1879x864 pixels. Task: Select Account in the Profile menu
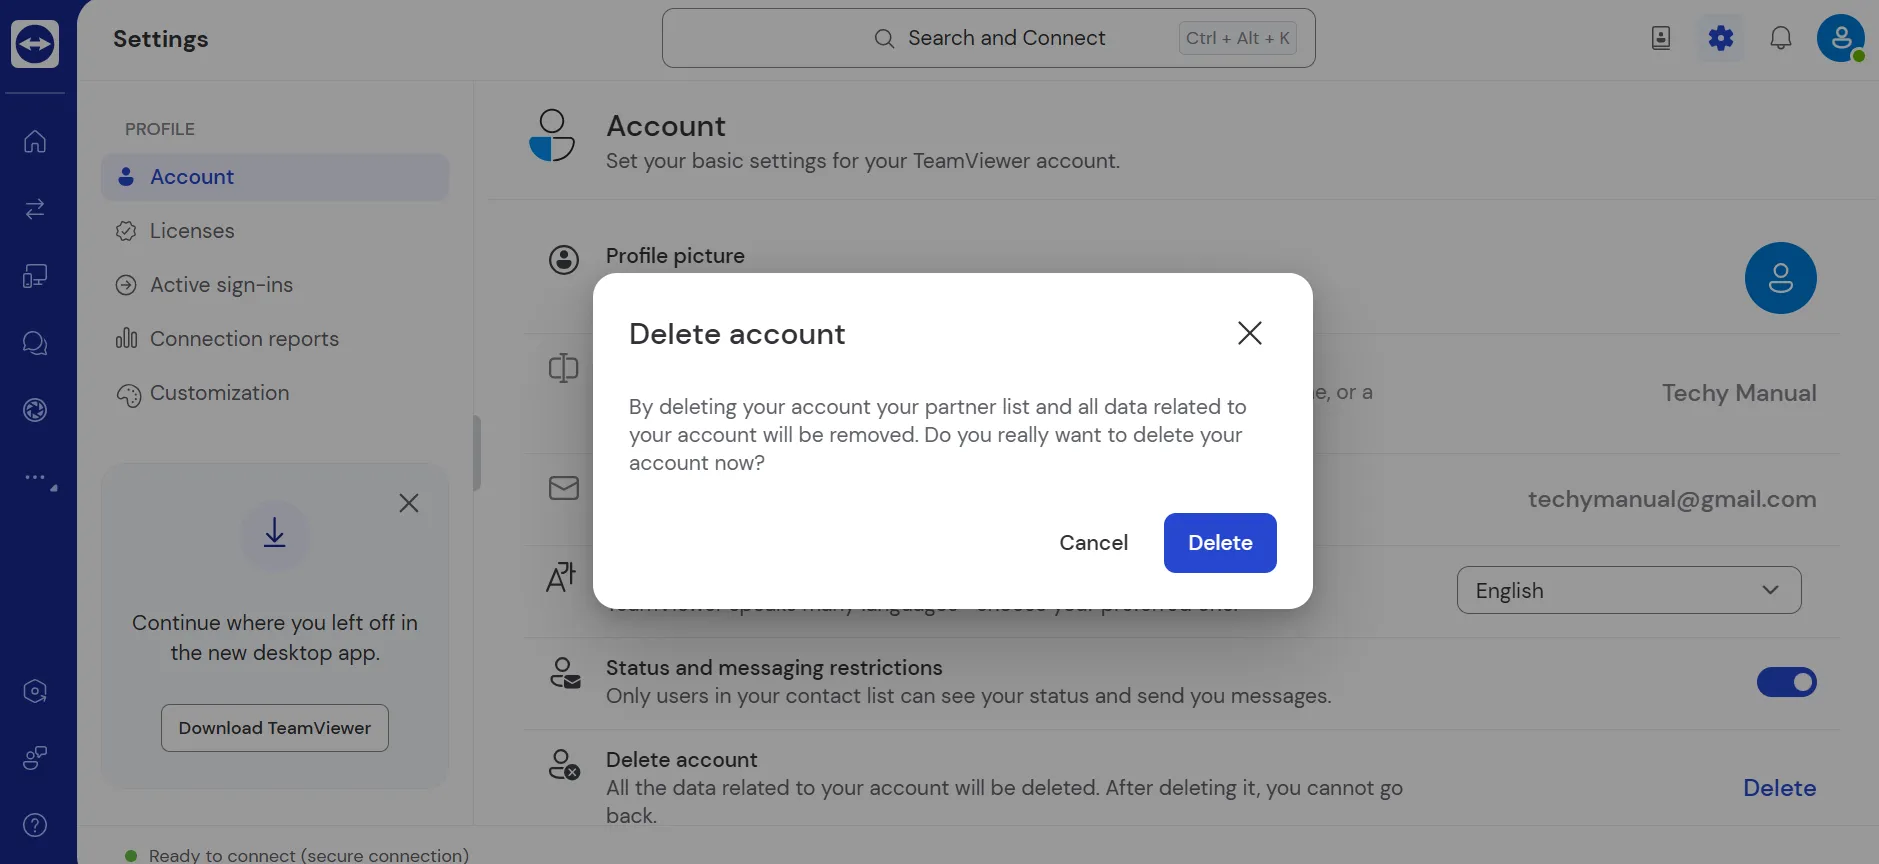[x=275, y=177]
